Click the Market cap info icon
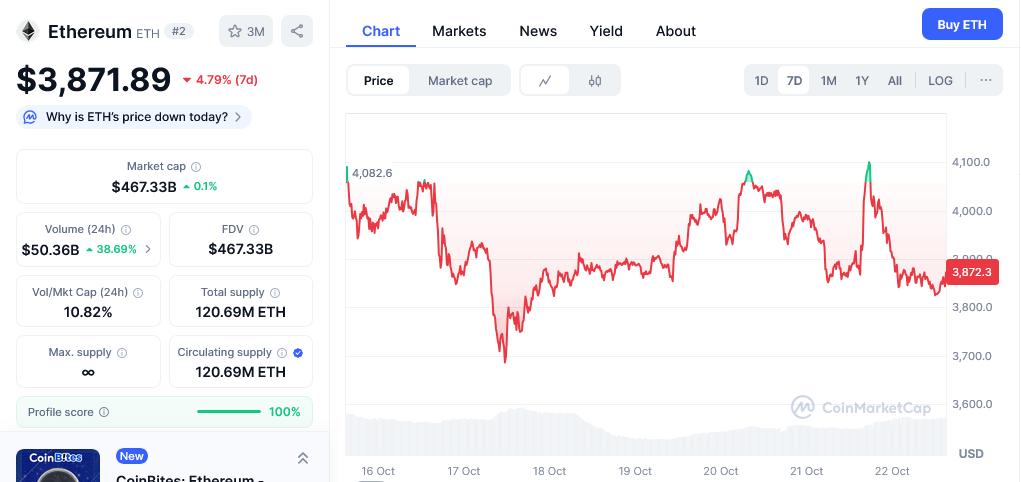Screen dimensions: 1021x482 (x=196, y=167)
